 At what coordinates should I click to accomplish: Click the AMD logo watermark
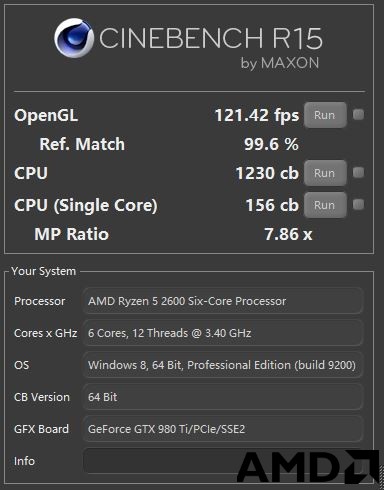308,466
